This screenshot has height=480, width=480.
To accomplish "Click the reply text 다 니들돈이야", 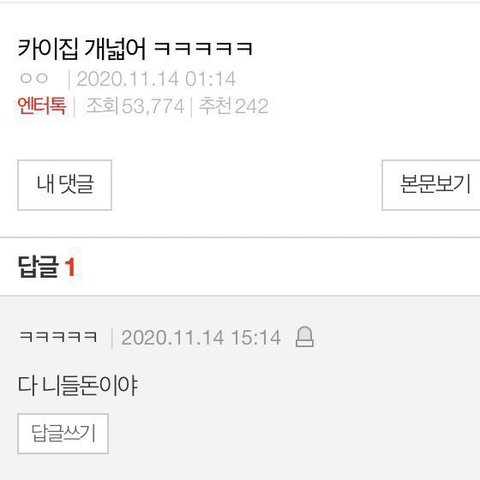I will coord(78,385).
